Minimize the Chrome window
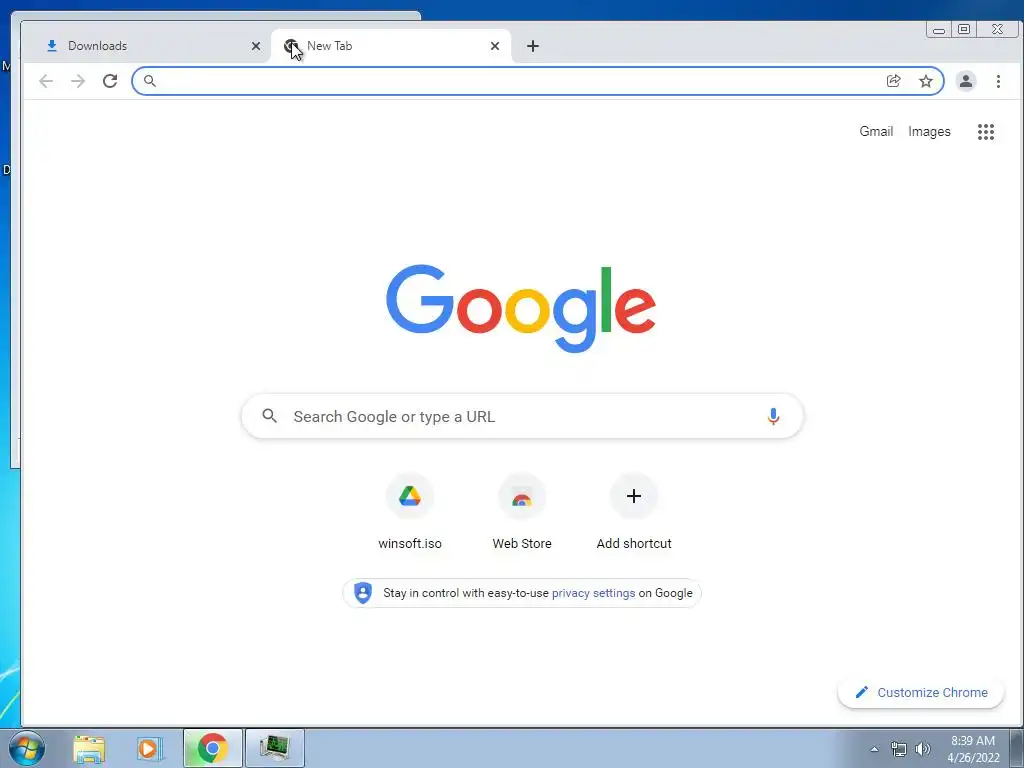Image resolution: width=1024 pixels, height=768 pixels. pyautogui.click(x=938, y=29)
